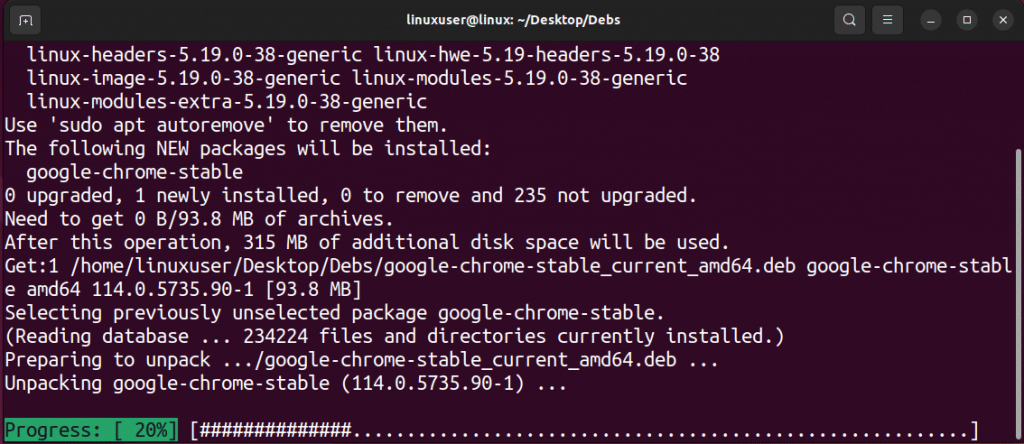Click the 'sudo apt autoremove' hint line
This screenshot has width=1024, height=444.
[226, 124]
